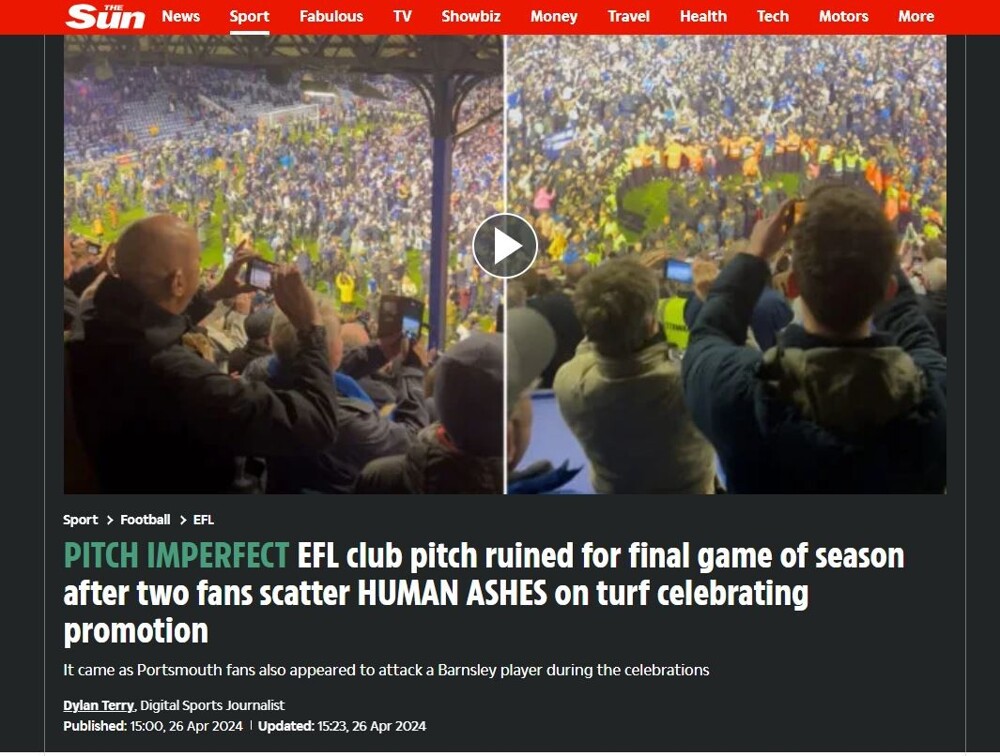Play the fan celebration video
The width and height of the screenshot is (1000, 756).
click(504, 246)
